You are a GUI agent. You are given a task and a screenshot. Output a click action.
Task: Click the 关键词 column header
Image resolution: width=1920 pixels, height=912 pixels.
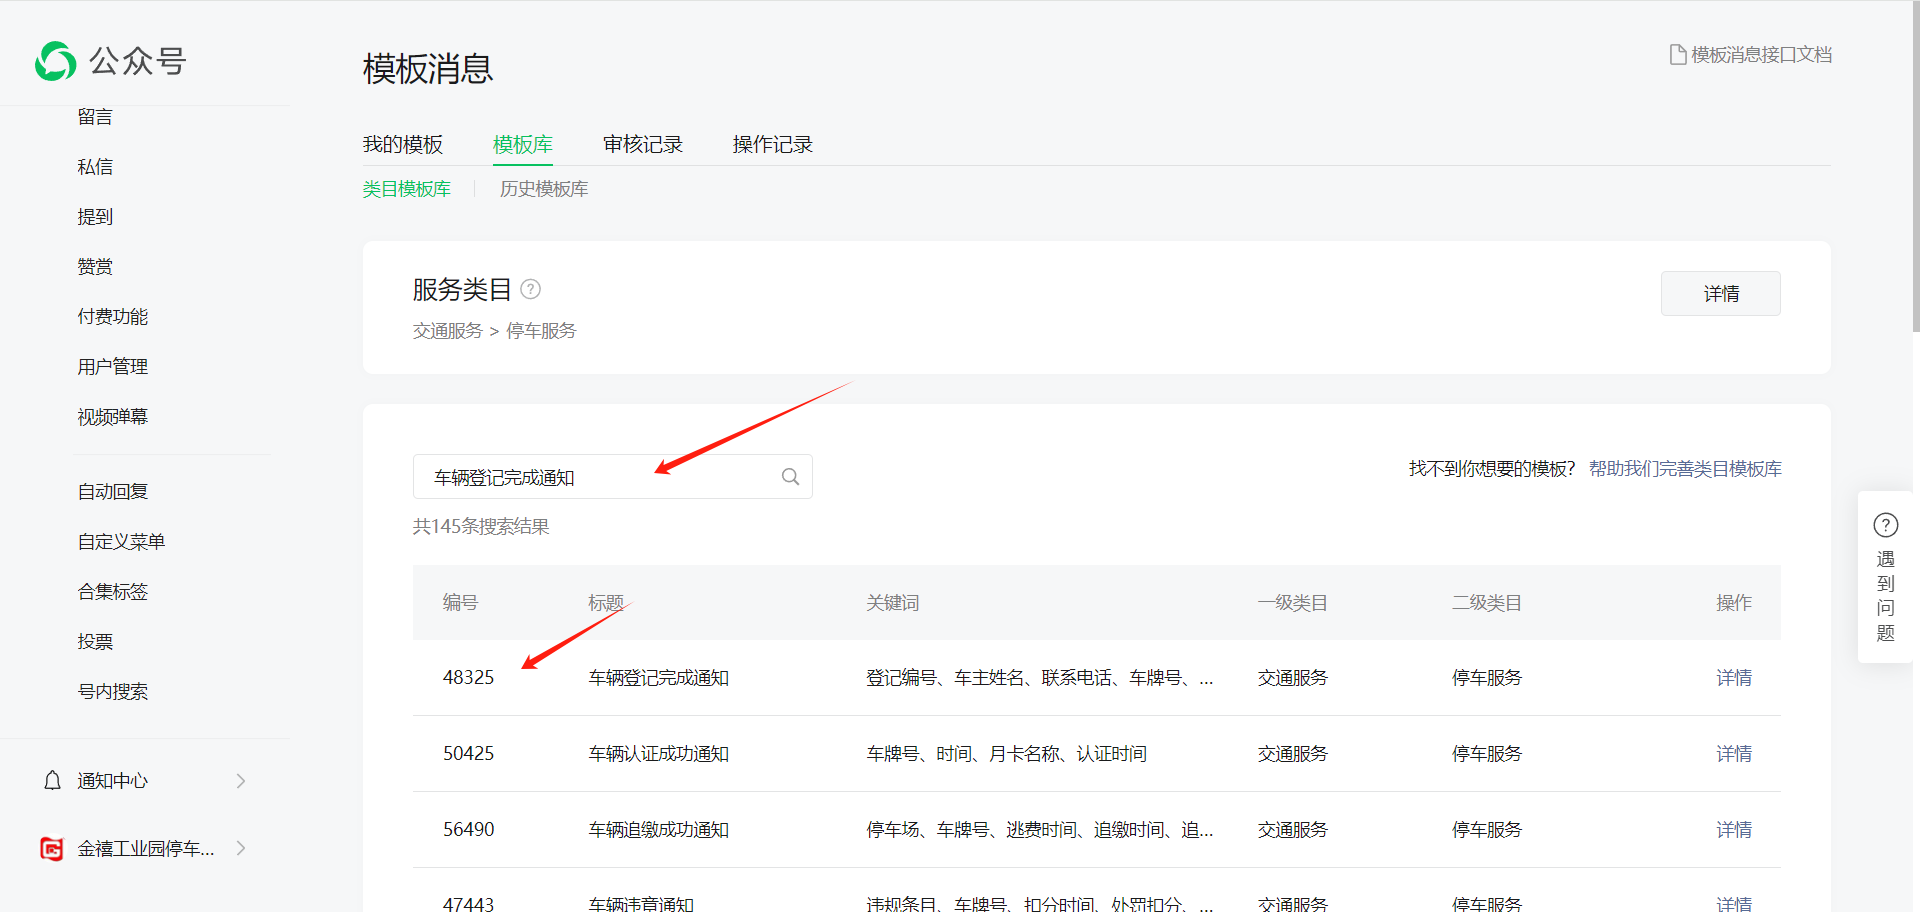(x=893, y=603)
